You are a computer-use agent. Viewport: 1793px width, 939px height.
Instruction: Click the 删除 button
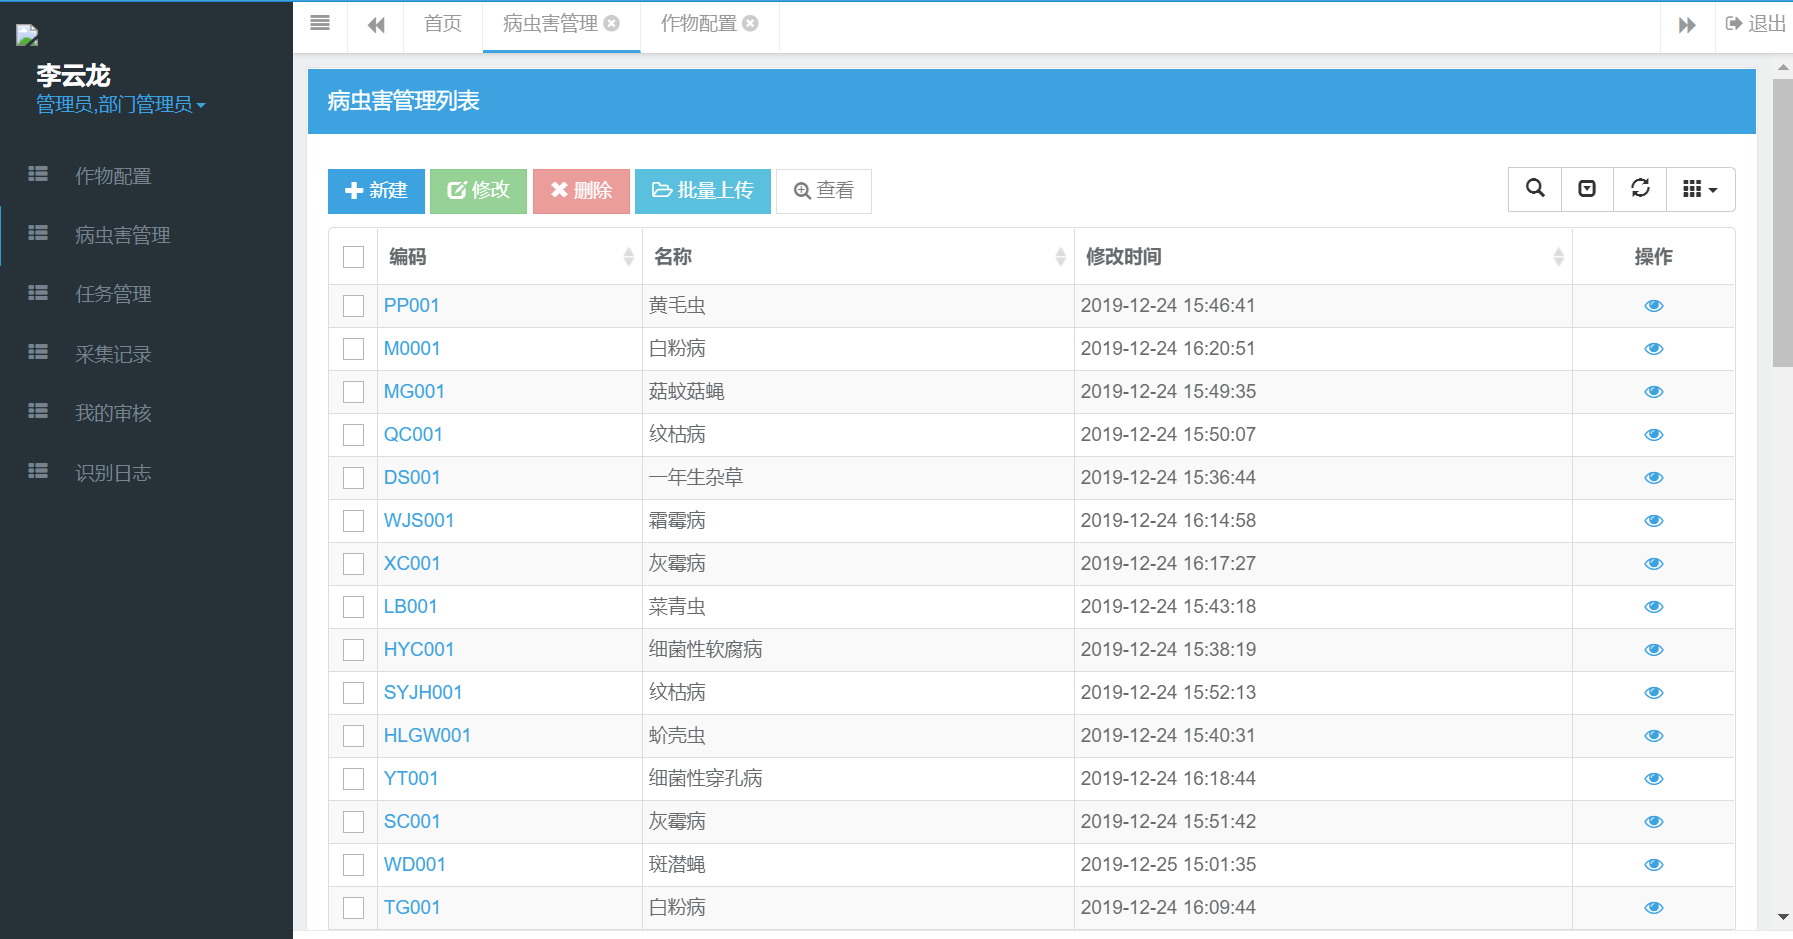581,191
